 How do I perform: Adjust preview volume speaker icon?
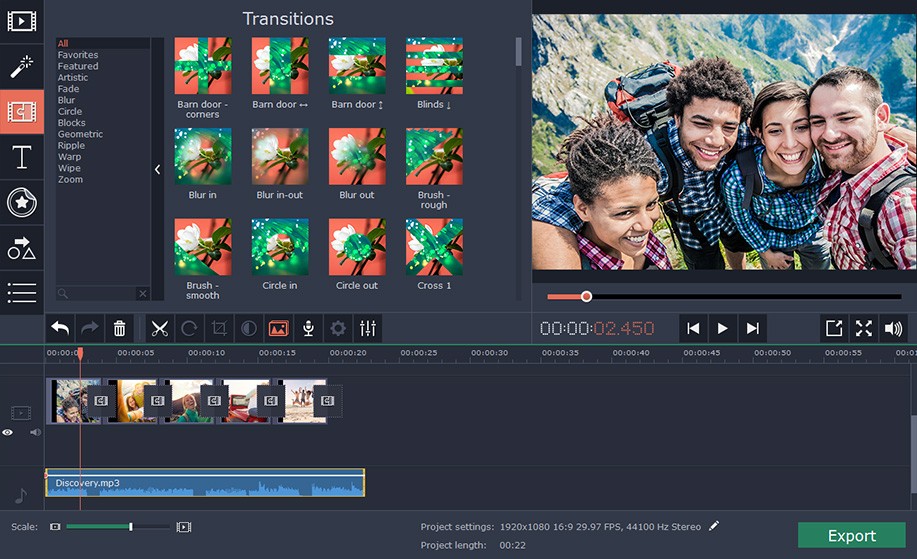click(x=894, y=329)
